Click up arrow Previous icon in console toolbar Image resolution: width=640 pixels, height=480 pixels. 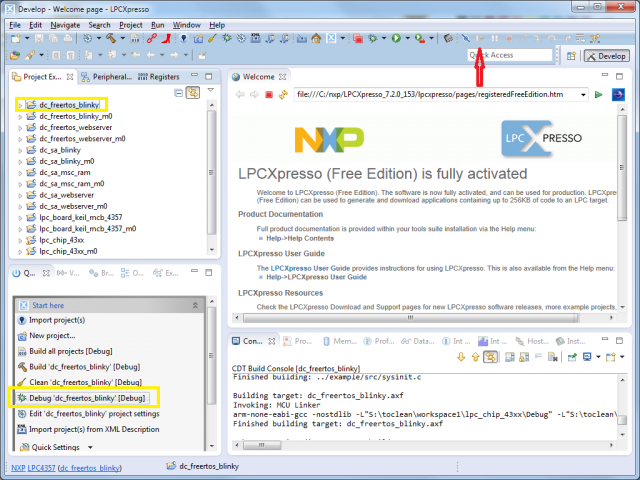pos(476,357)
